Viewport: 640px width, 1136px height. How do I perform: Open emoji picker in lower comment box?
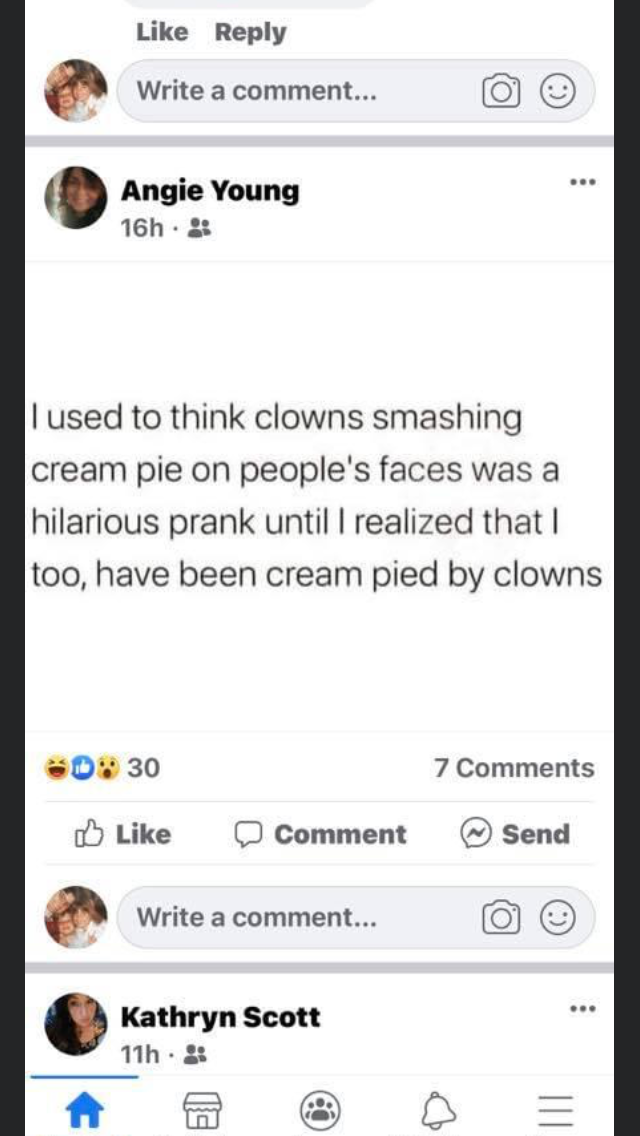[x=558, y=918]
